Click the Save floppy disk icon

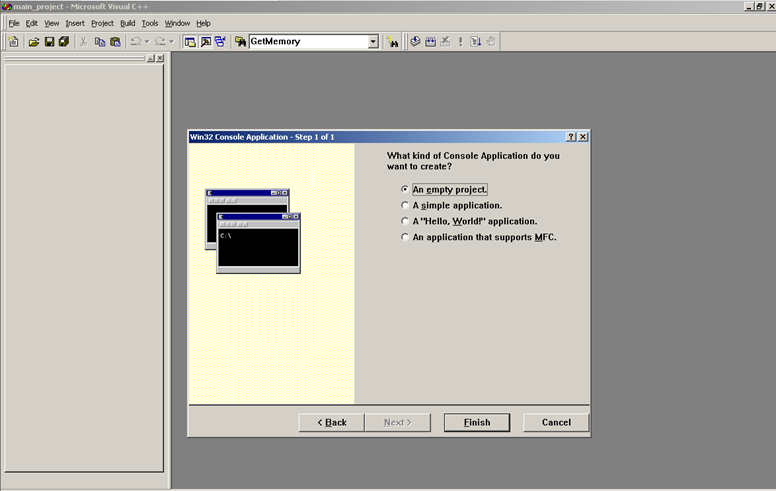coord(49,42)
